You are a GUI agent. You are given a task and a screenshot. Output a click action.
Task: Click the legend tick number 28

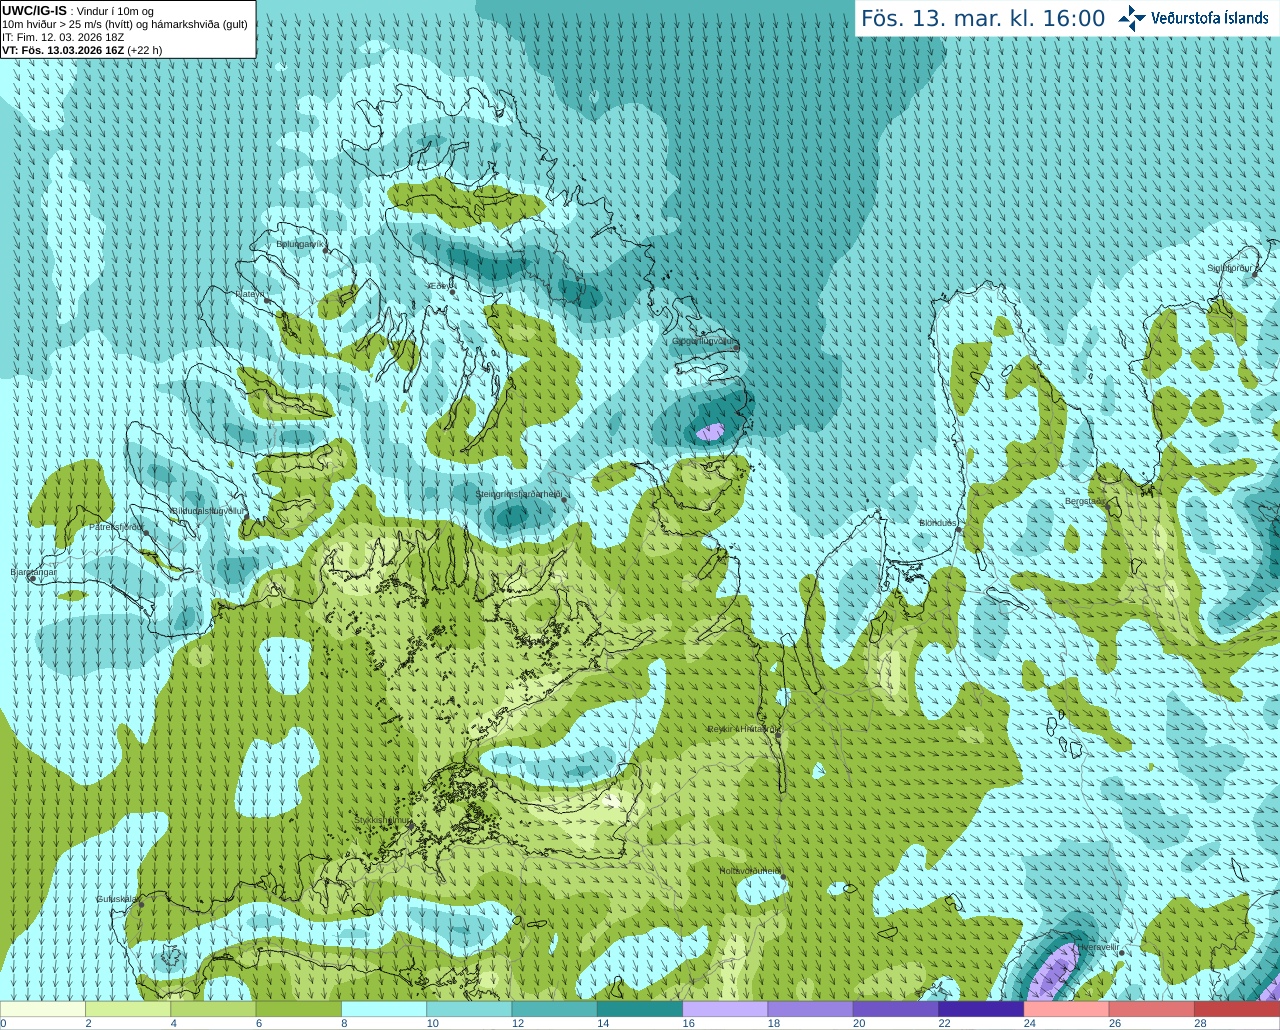tap(1200, 1023)
